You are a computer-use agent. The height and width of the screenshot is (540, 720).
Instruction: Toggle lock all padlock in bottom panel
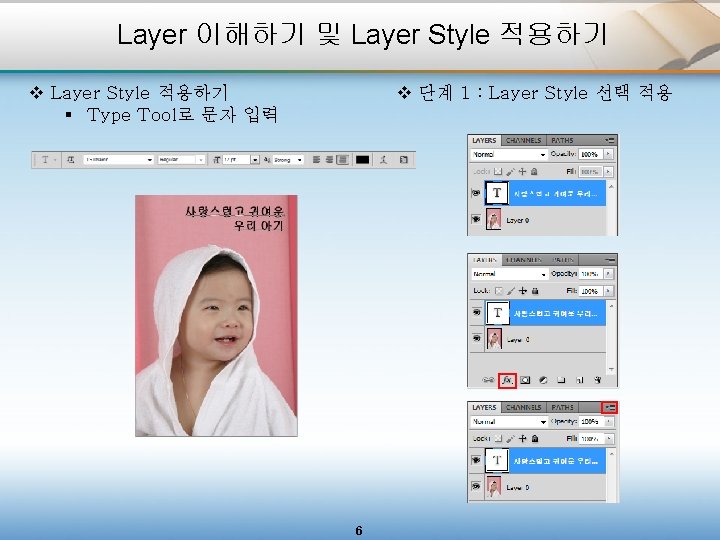click(535, 439)
